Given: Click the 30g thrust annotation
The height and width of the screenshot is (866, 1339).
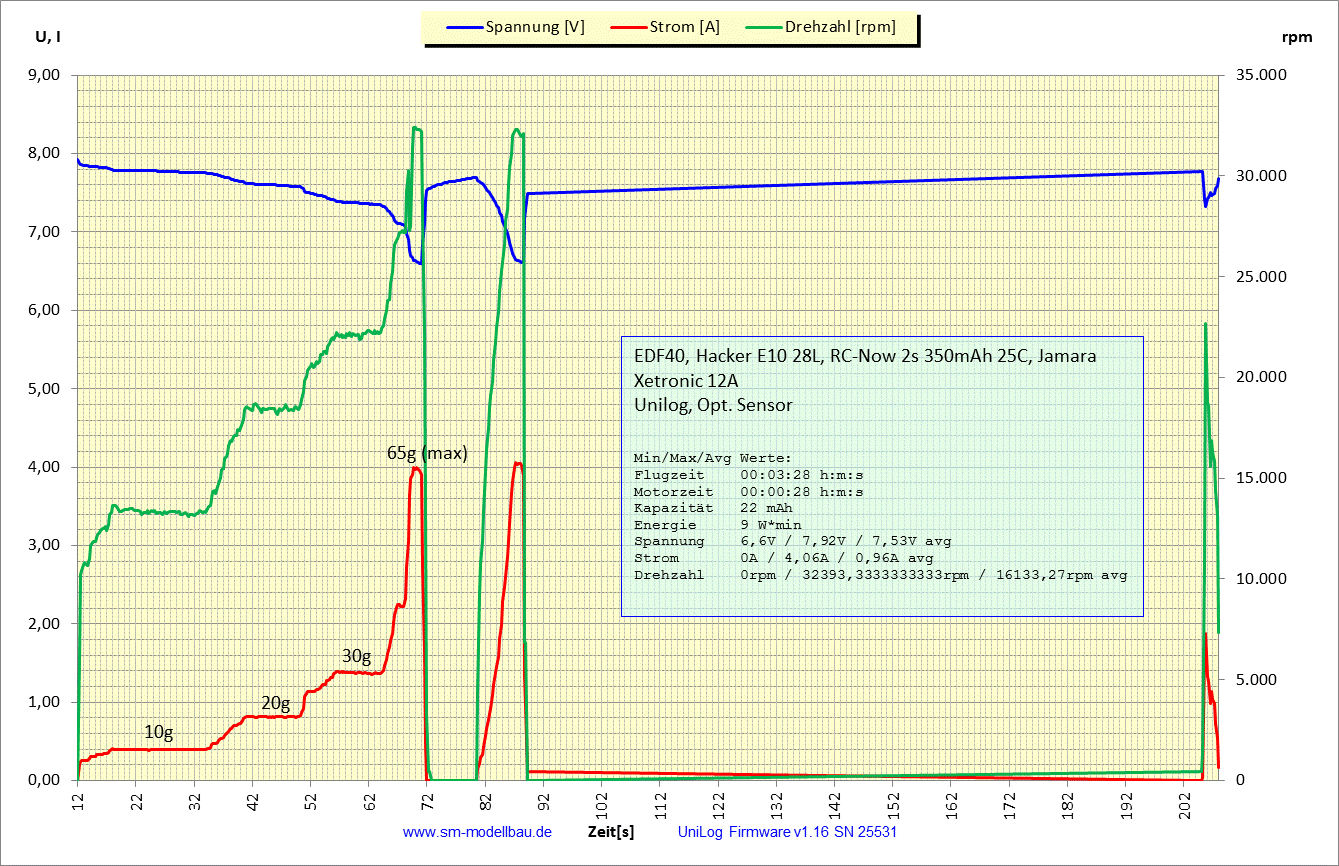Looking at the screenshot, I should 356,656.
